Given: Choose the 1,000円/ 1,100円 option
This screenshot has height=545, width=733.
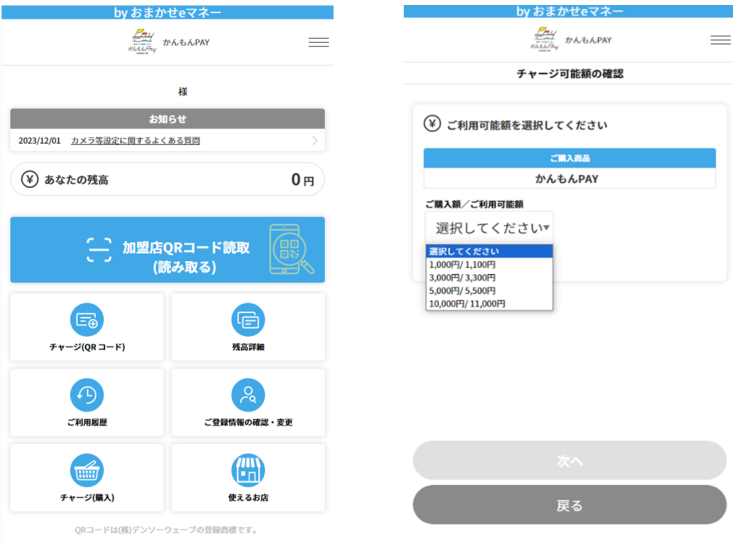Looking at the screenshot, I should [489, 265].
